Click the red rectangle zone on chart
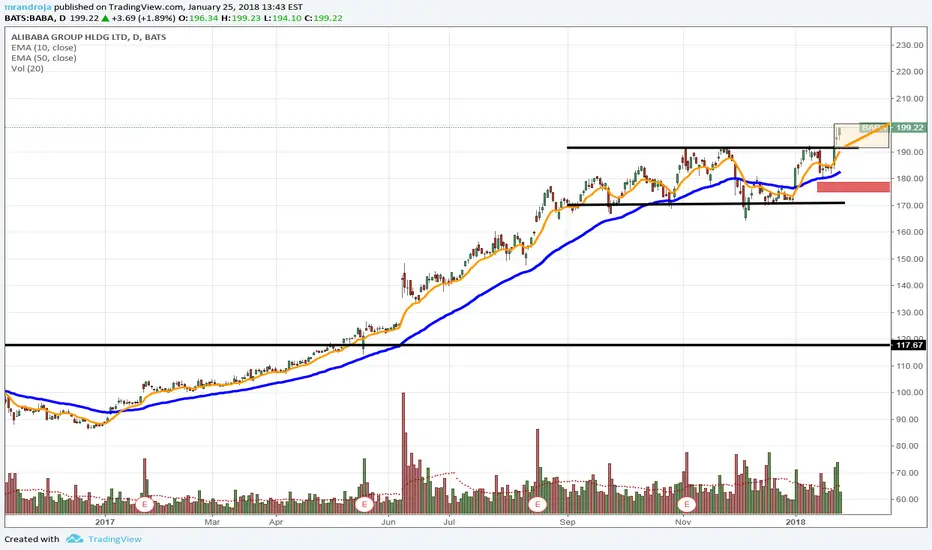This screenshot has width=932, height=550. coord(854,187)
